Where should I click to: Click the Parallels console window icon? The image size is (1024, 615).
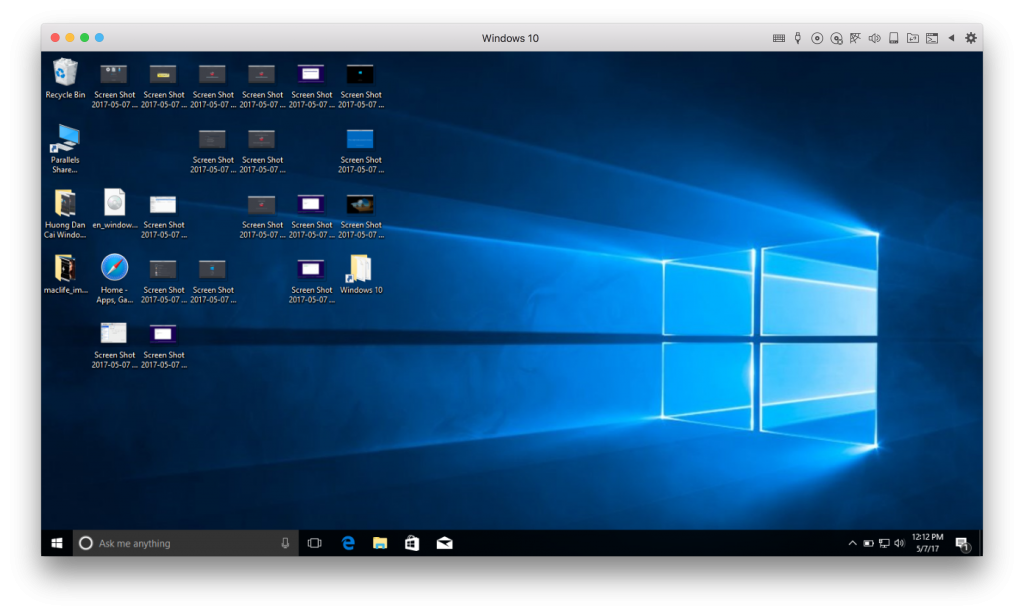click(x=931, y=37)
